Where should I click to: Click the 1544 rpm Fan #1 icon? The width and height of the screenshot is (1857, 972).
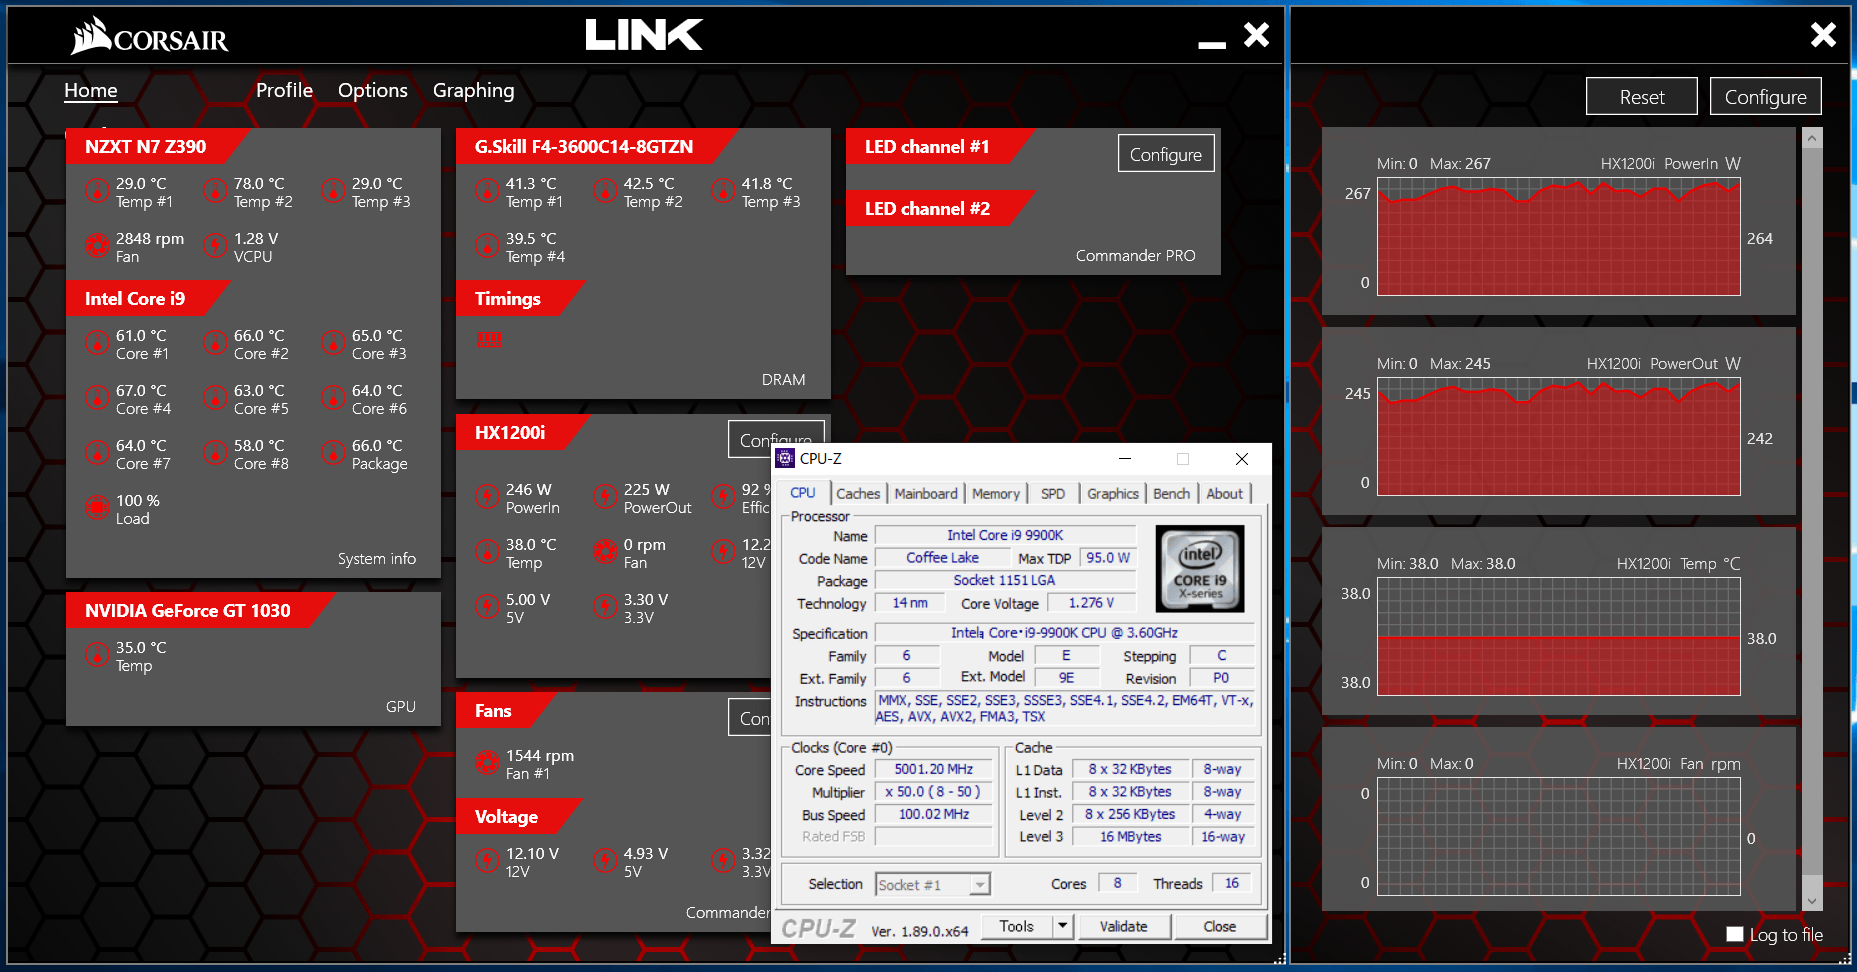pyautogui.click(x=487, y=762)
